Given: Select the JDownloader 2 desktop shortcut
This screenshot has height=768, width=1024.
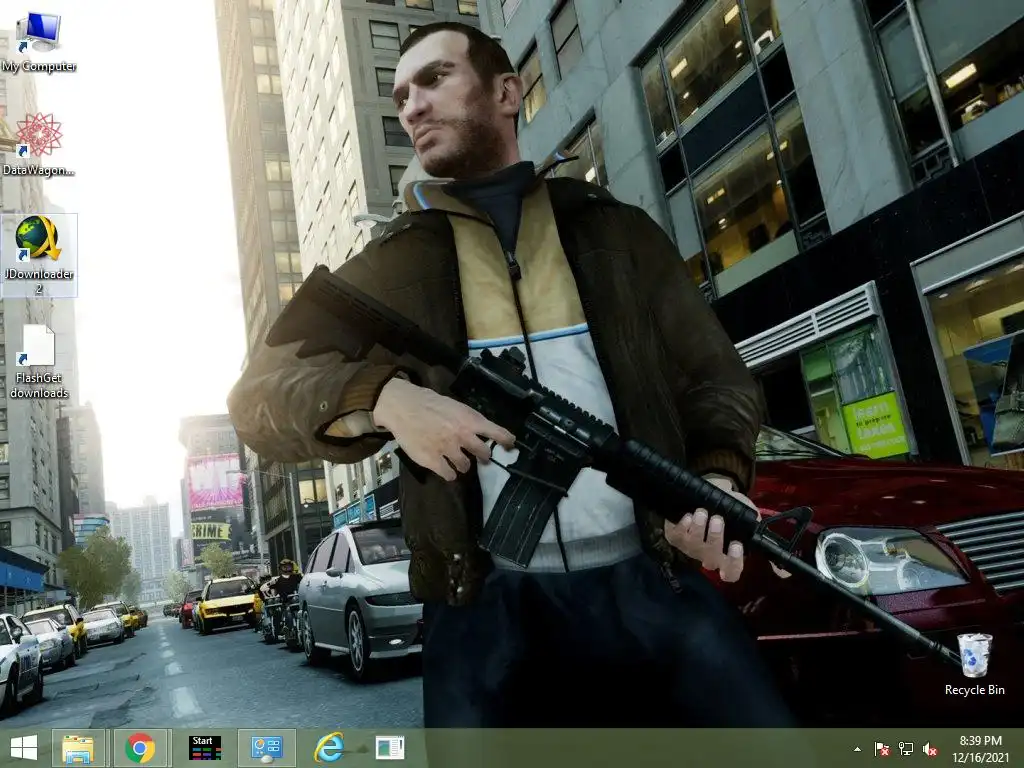Looking at the screenshot, I should point(39,255).
